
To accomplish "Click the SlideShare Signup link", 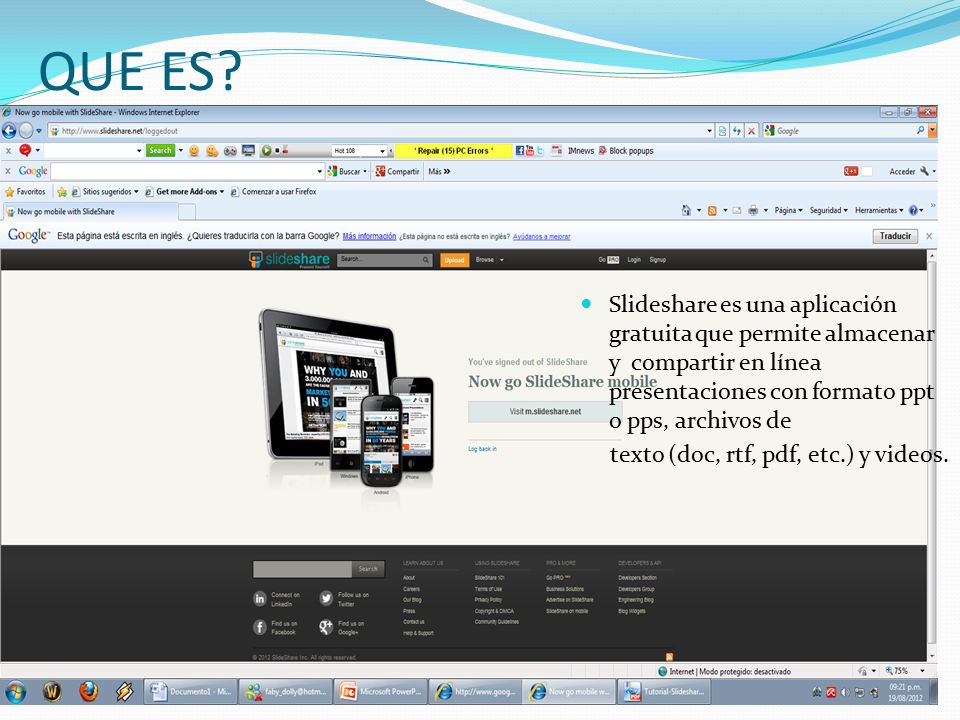I will click(658, 260).
